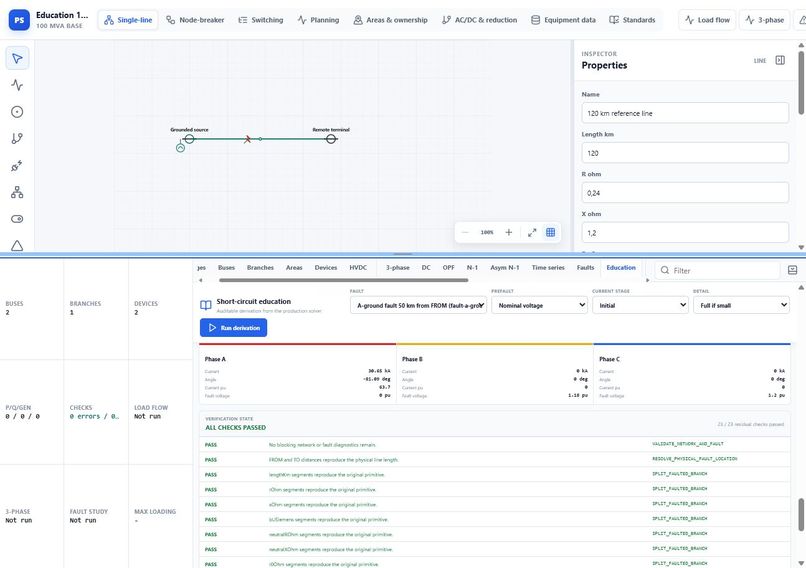Viewport: 806px width, 568px height.
Task: Click the X ohm input field
Action: (685, 232)
